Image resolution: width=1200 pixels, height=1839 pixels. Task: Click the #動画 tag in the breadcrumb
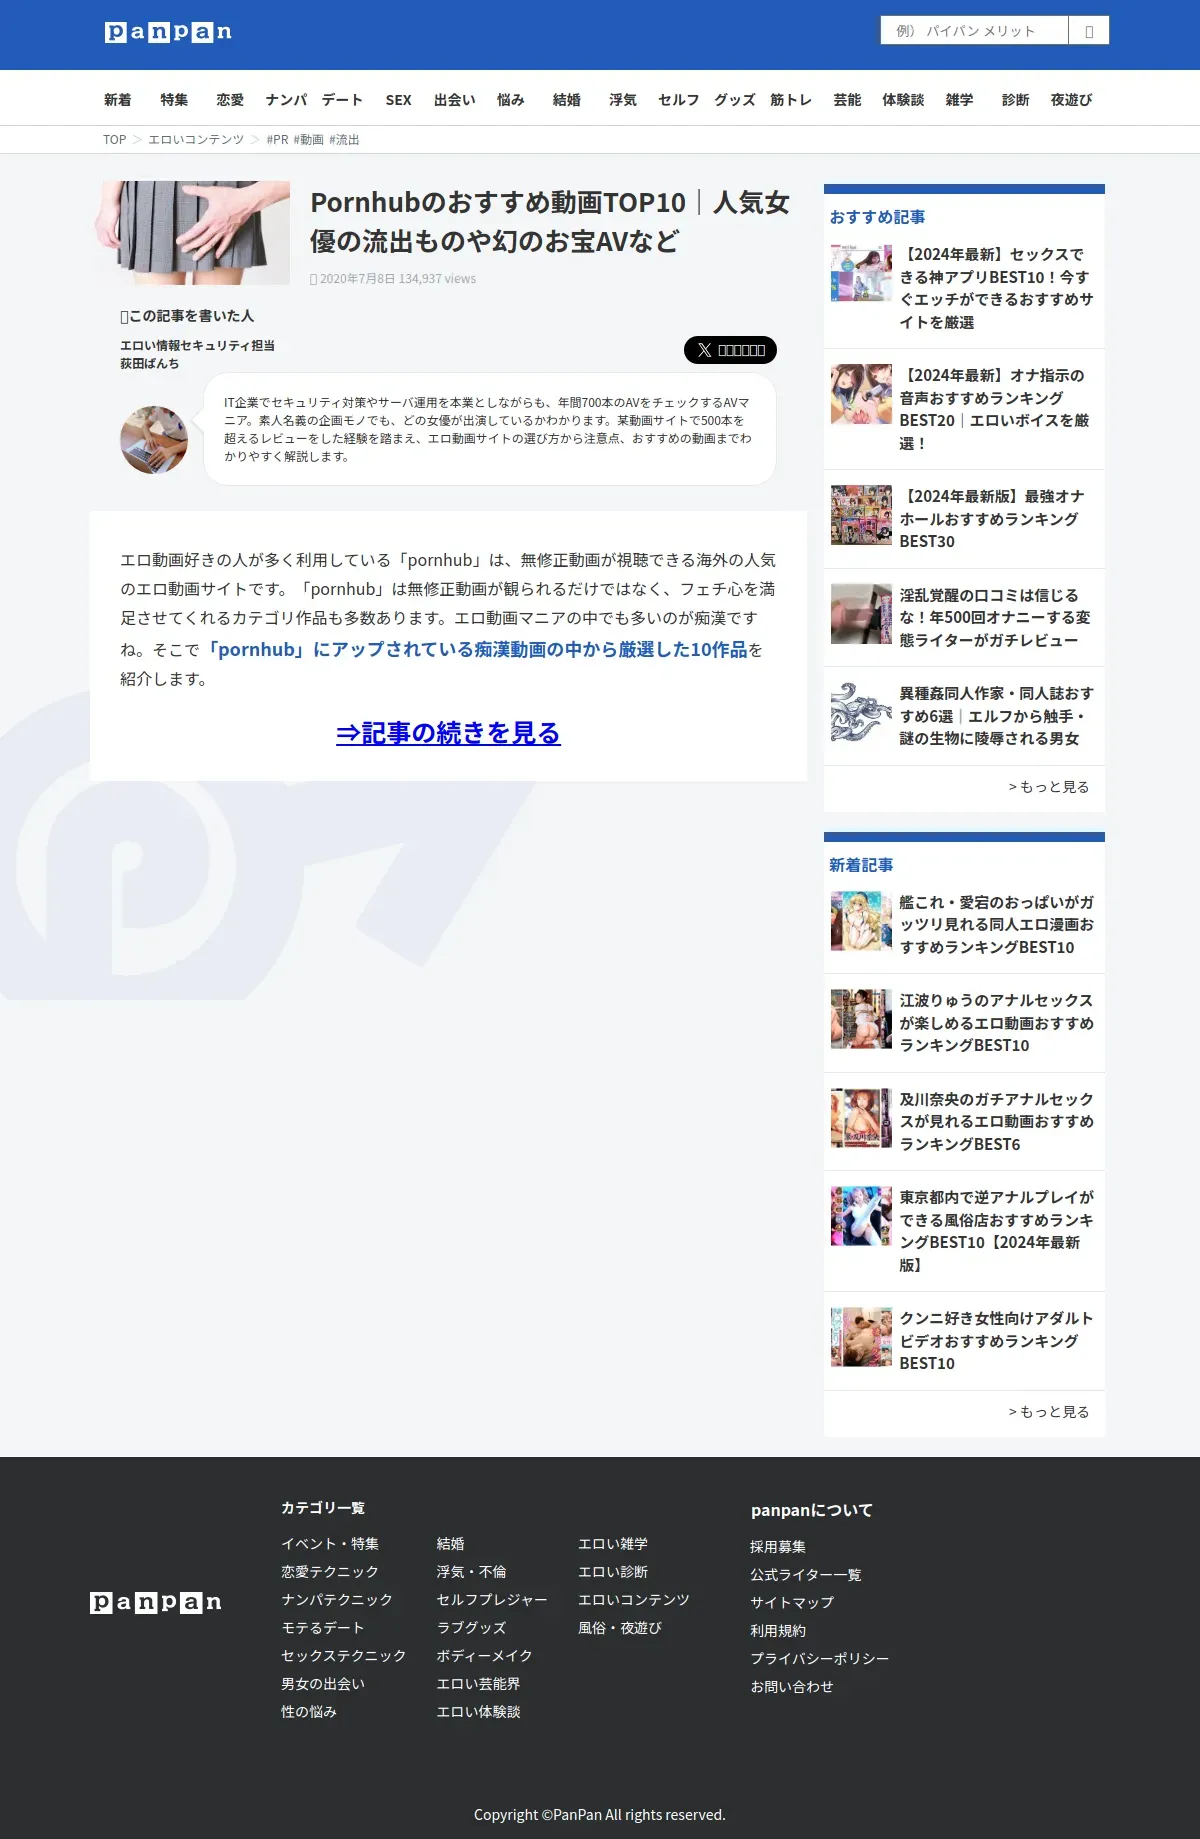pyautogui.click(x=308, y=140)
